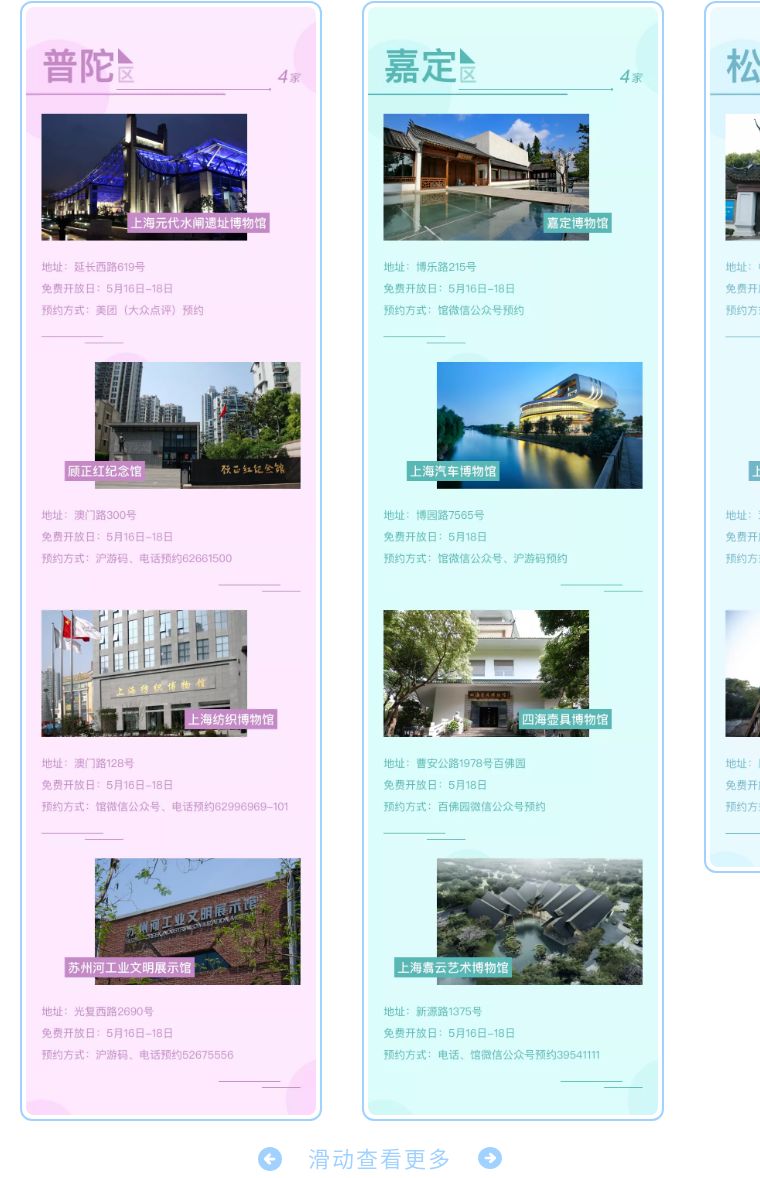Open the 四海壶具博物馆 photo
This screenshot has width=760, height=1178.
pyautogui.click(x=486, y=673)
